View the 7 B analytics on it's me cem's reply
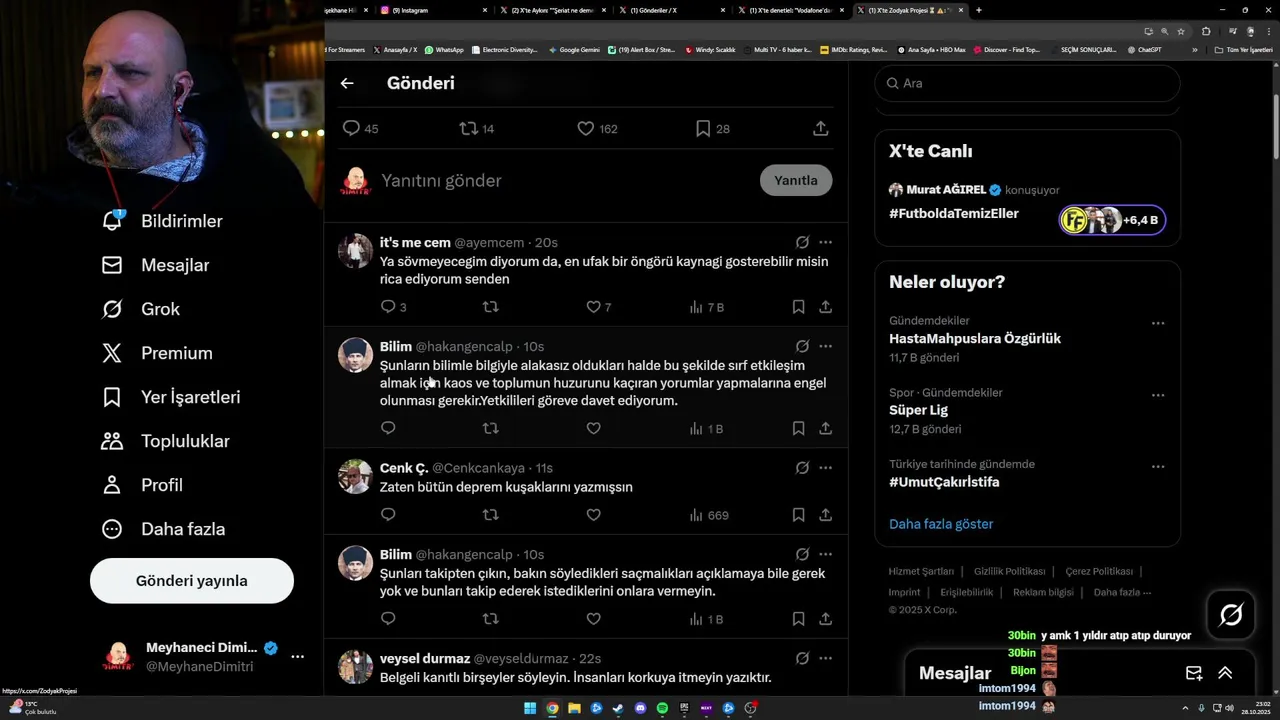The image size is (1280, 720). pyautogui.click(x=706, y=307)
